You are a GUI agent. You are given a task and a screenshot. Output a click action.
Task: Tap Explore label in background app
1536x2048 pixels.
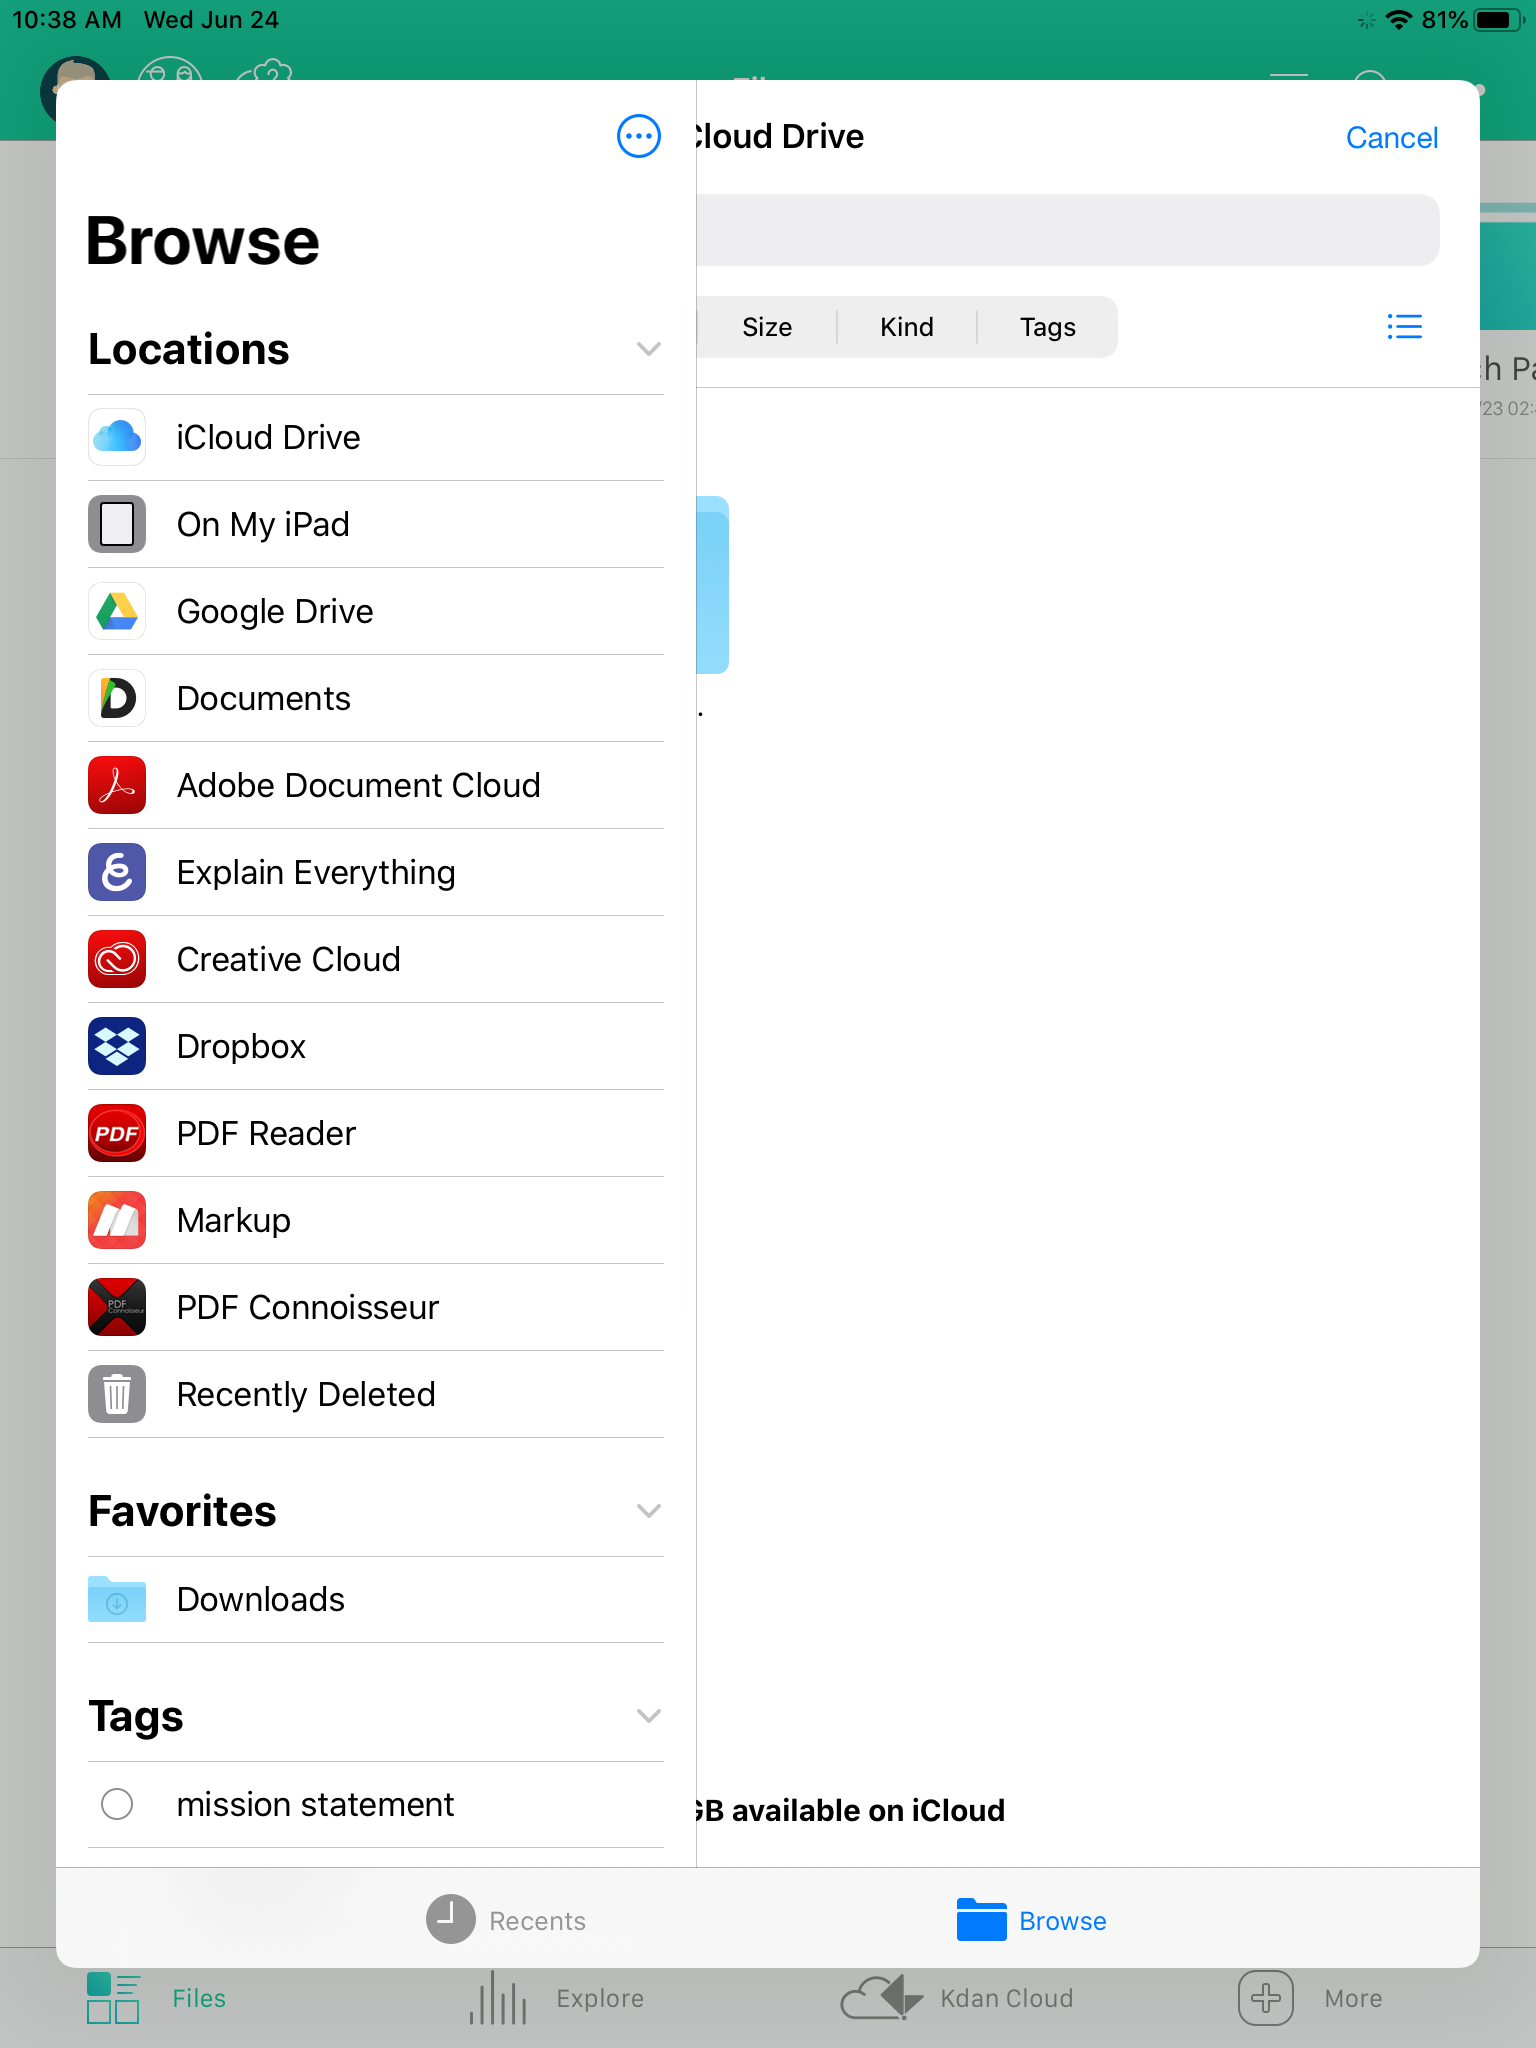[600, 1998]
